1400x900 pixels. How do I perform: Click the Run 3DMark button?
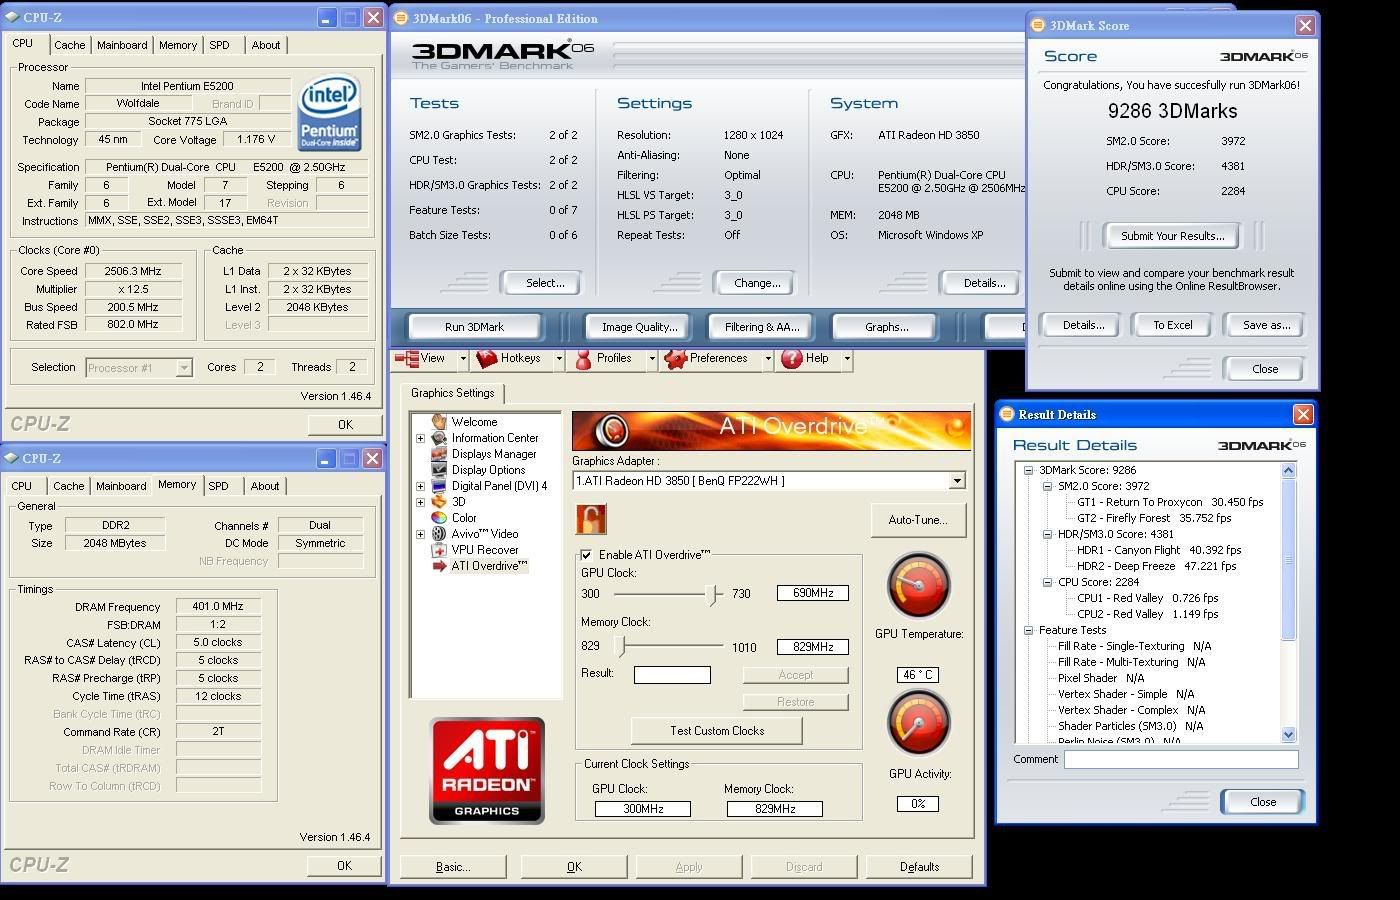coord(474,327)
